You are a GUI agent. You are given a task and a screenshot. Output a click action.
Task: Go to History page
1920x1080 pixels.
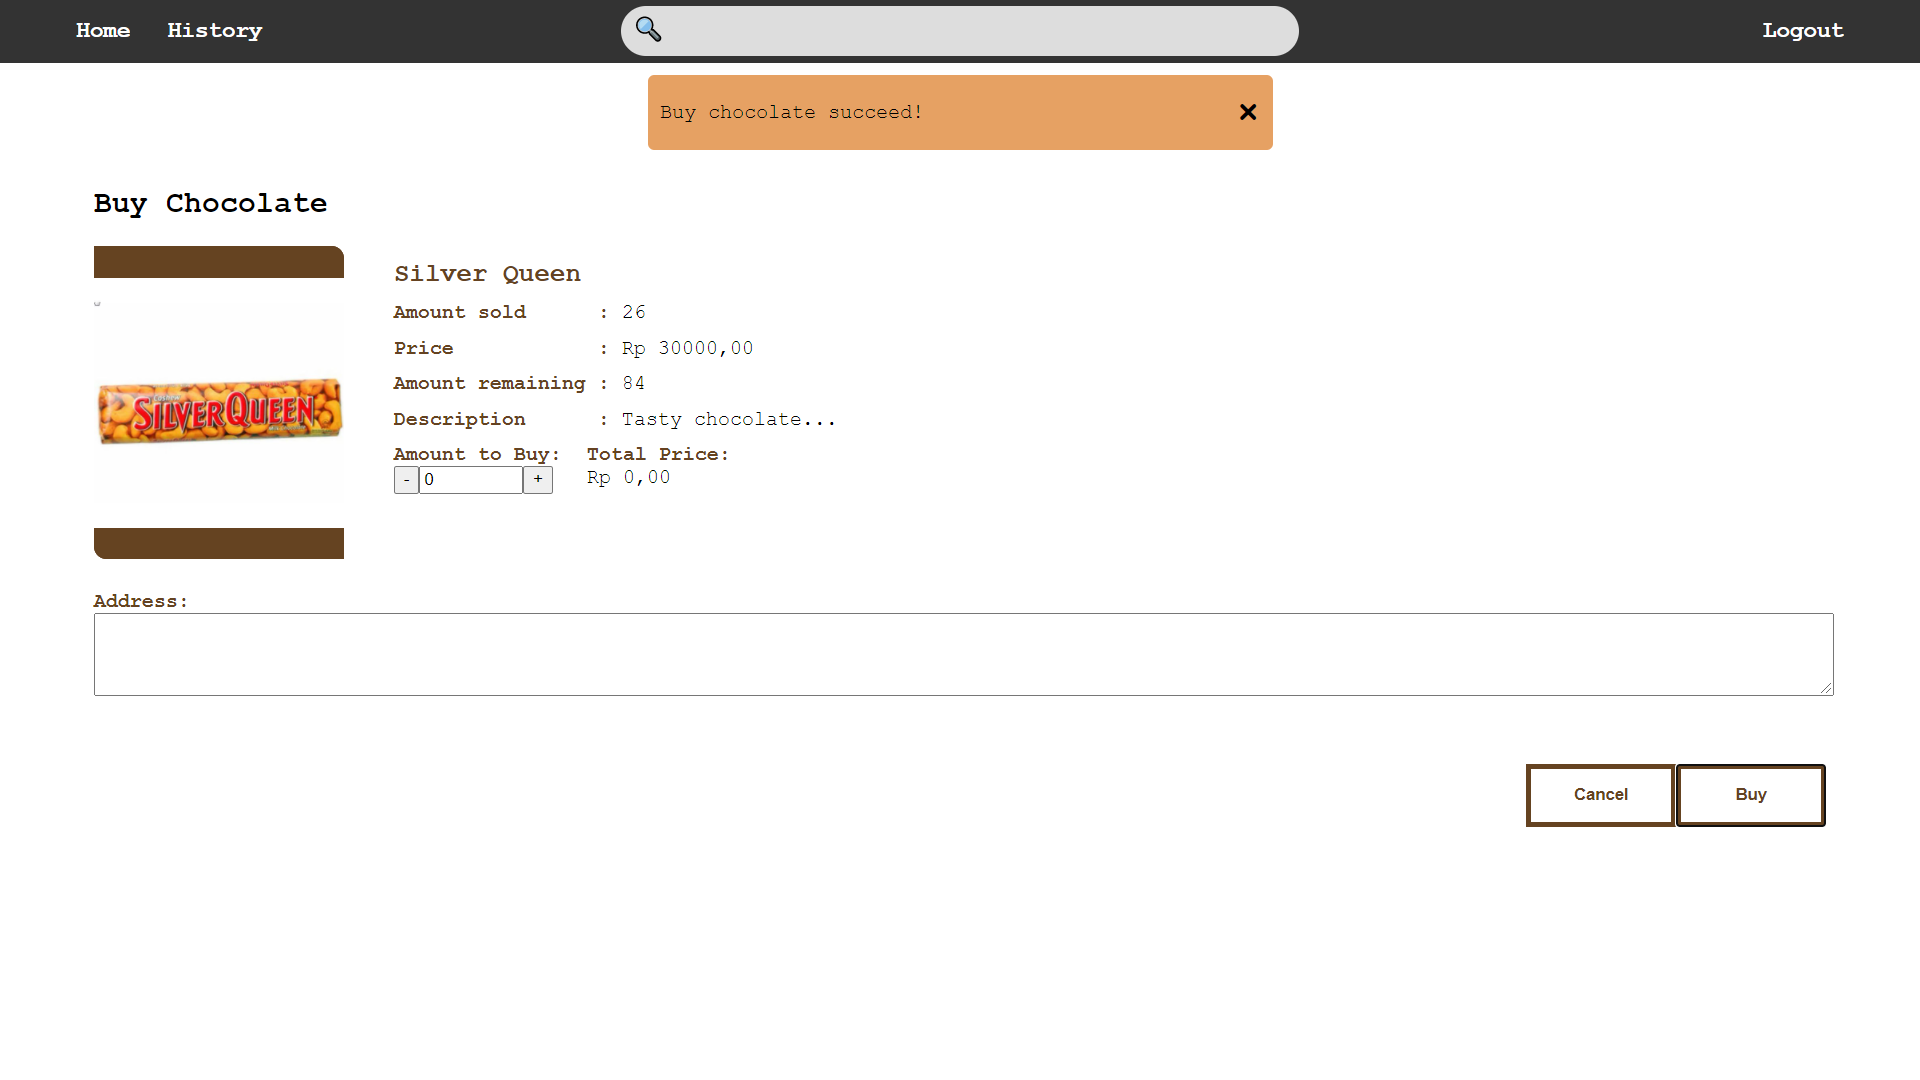pos(214,31)
